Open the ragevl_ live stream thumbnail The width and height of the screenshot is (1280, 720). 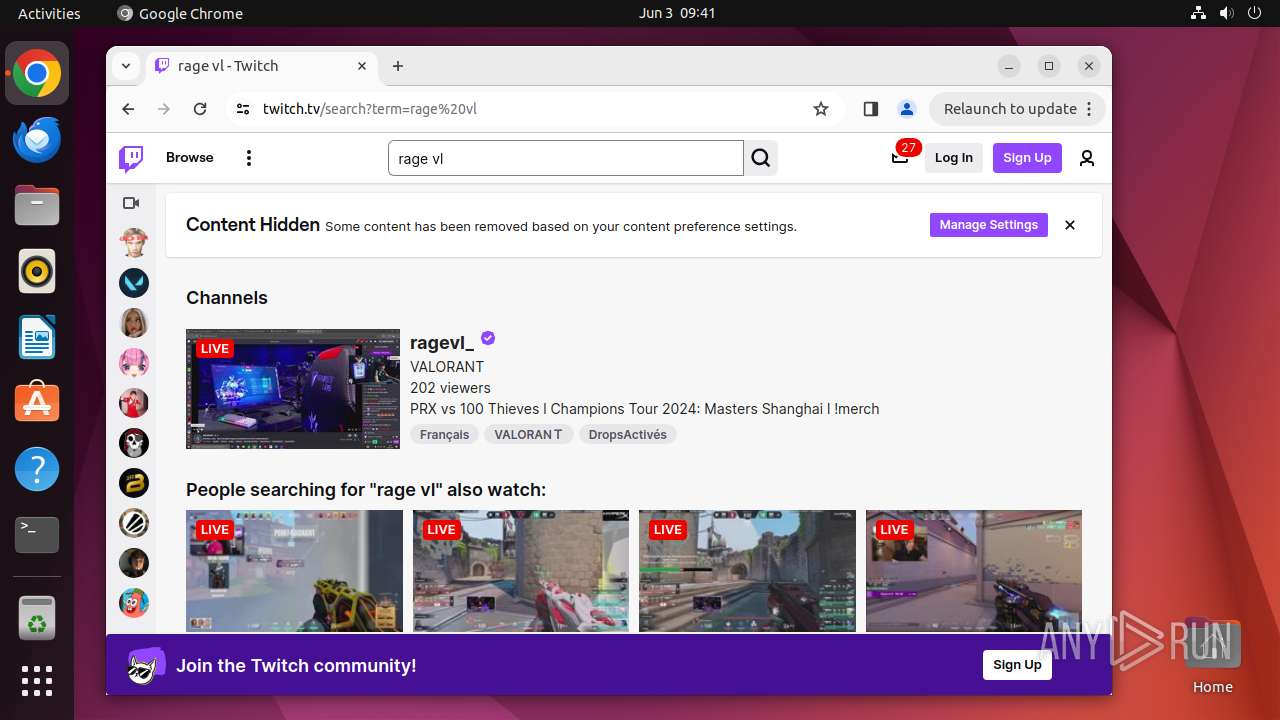point(293,389)
